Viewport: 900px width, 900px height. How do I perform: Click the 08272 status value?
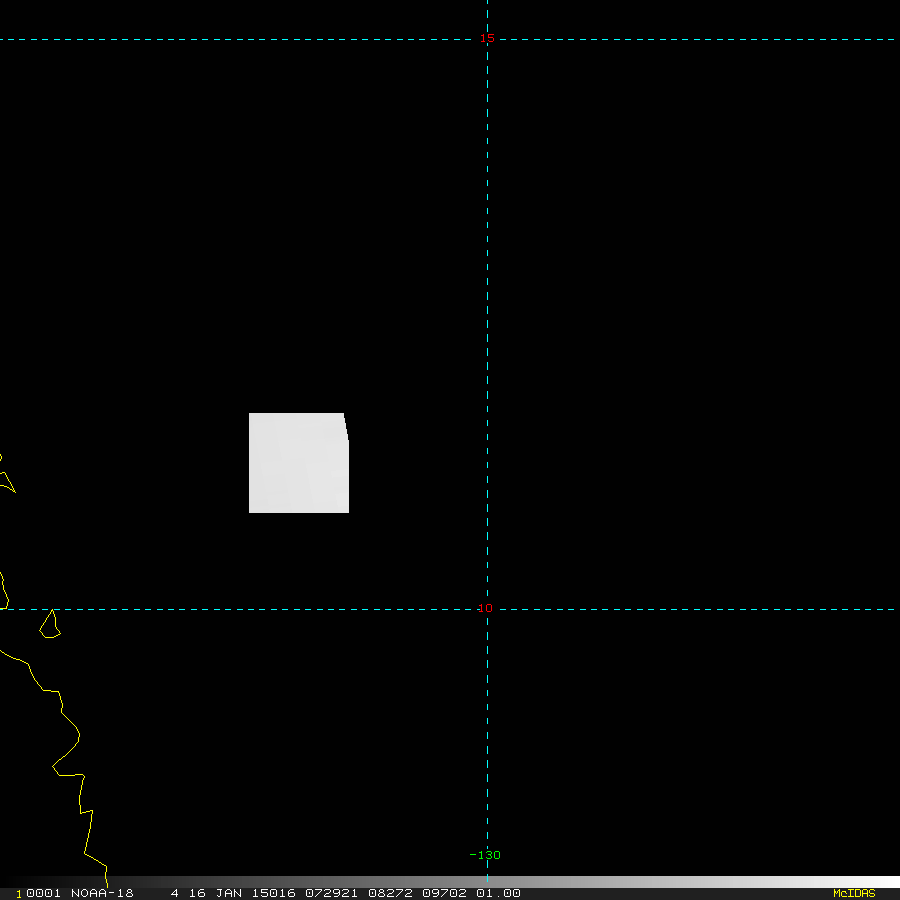click(x=390, y=893)
